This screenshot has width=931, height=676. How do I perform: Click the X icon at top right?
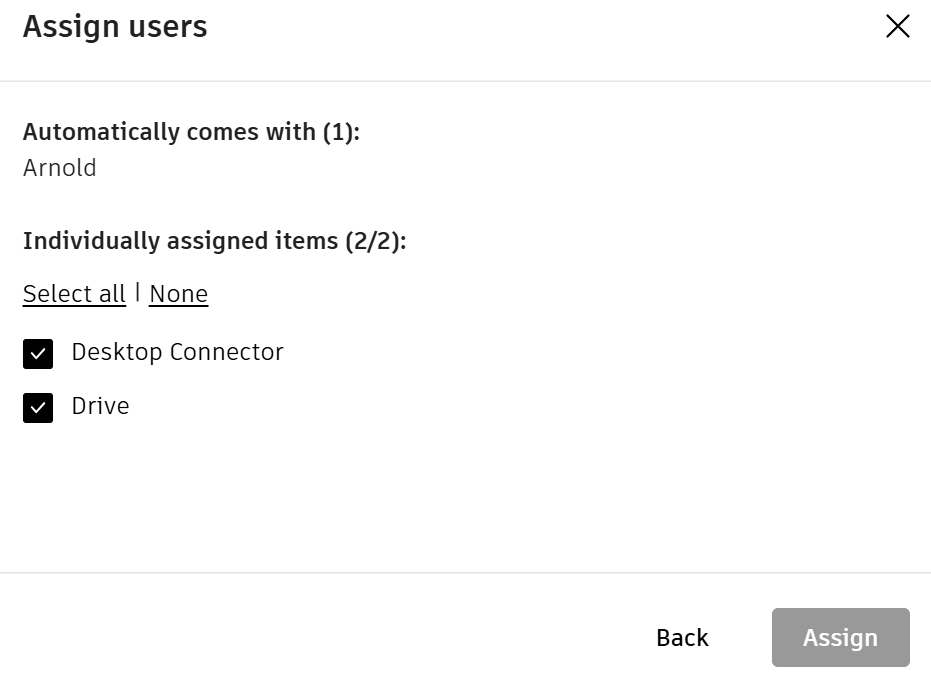(897, 27)
